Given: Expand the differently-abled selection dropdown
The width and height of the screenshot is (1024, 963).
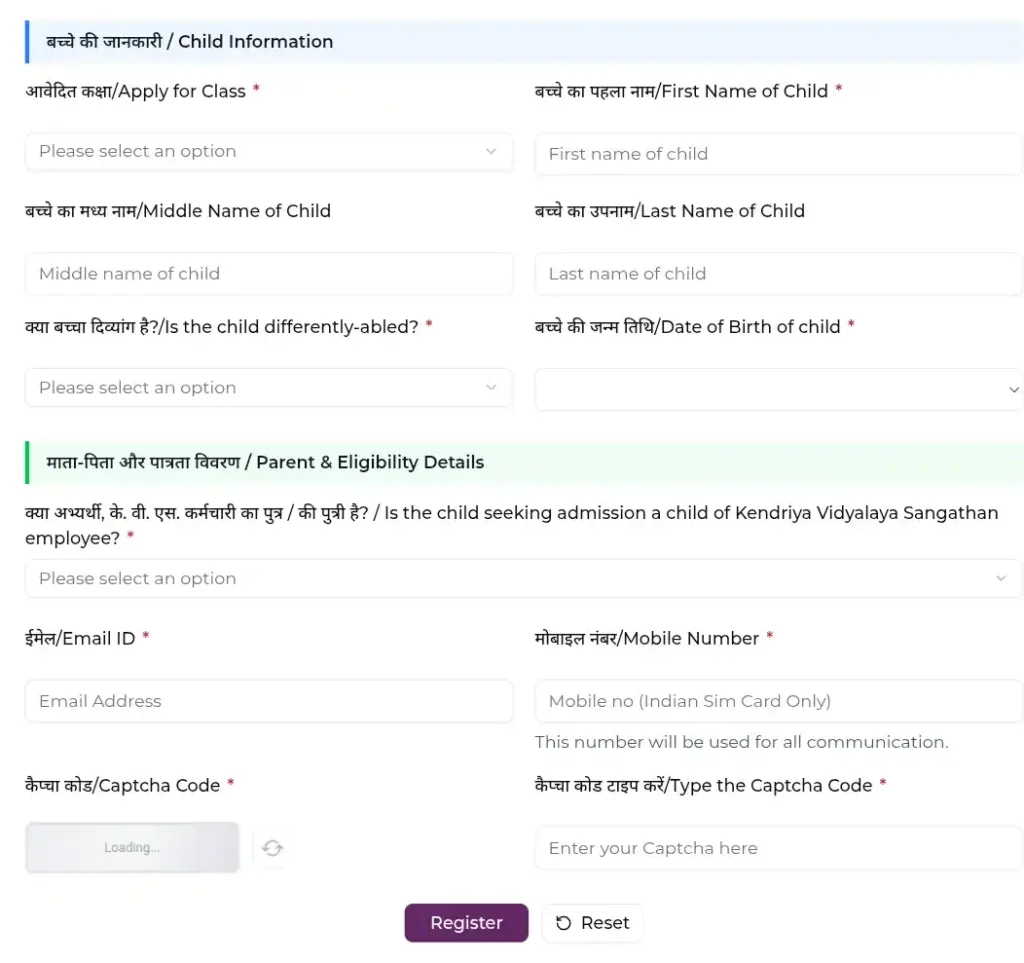Looking at the screenshot, I should click(268, 388).
